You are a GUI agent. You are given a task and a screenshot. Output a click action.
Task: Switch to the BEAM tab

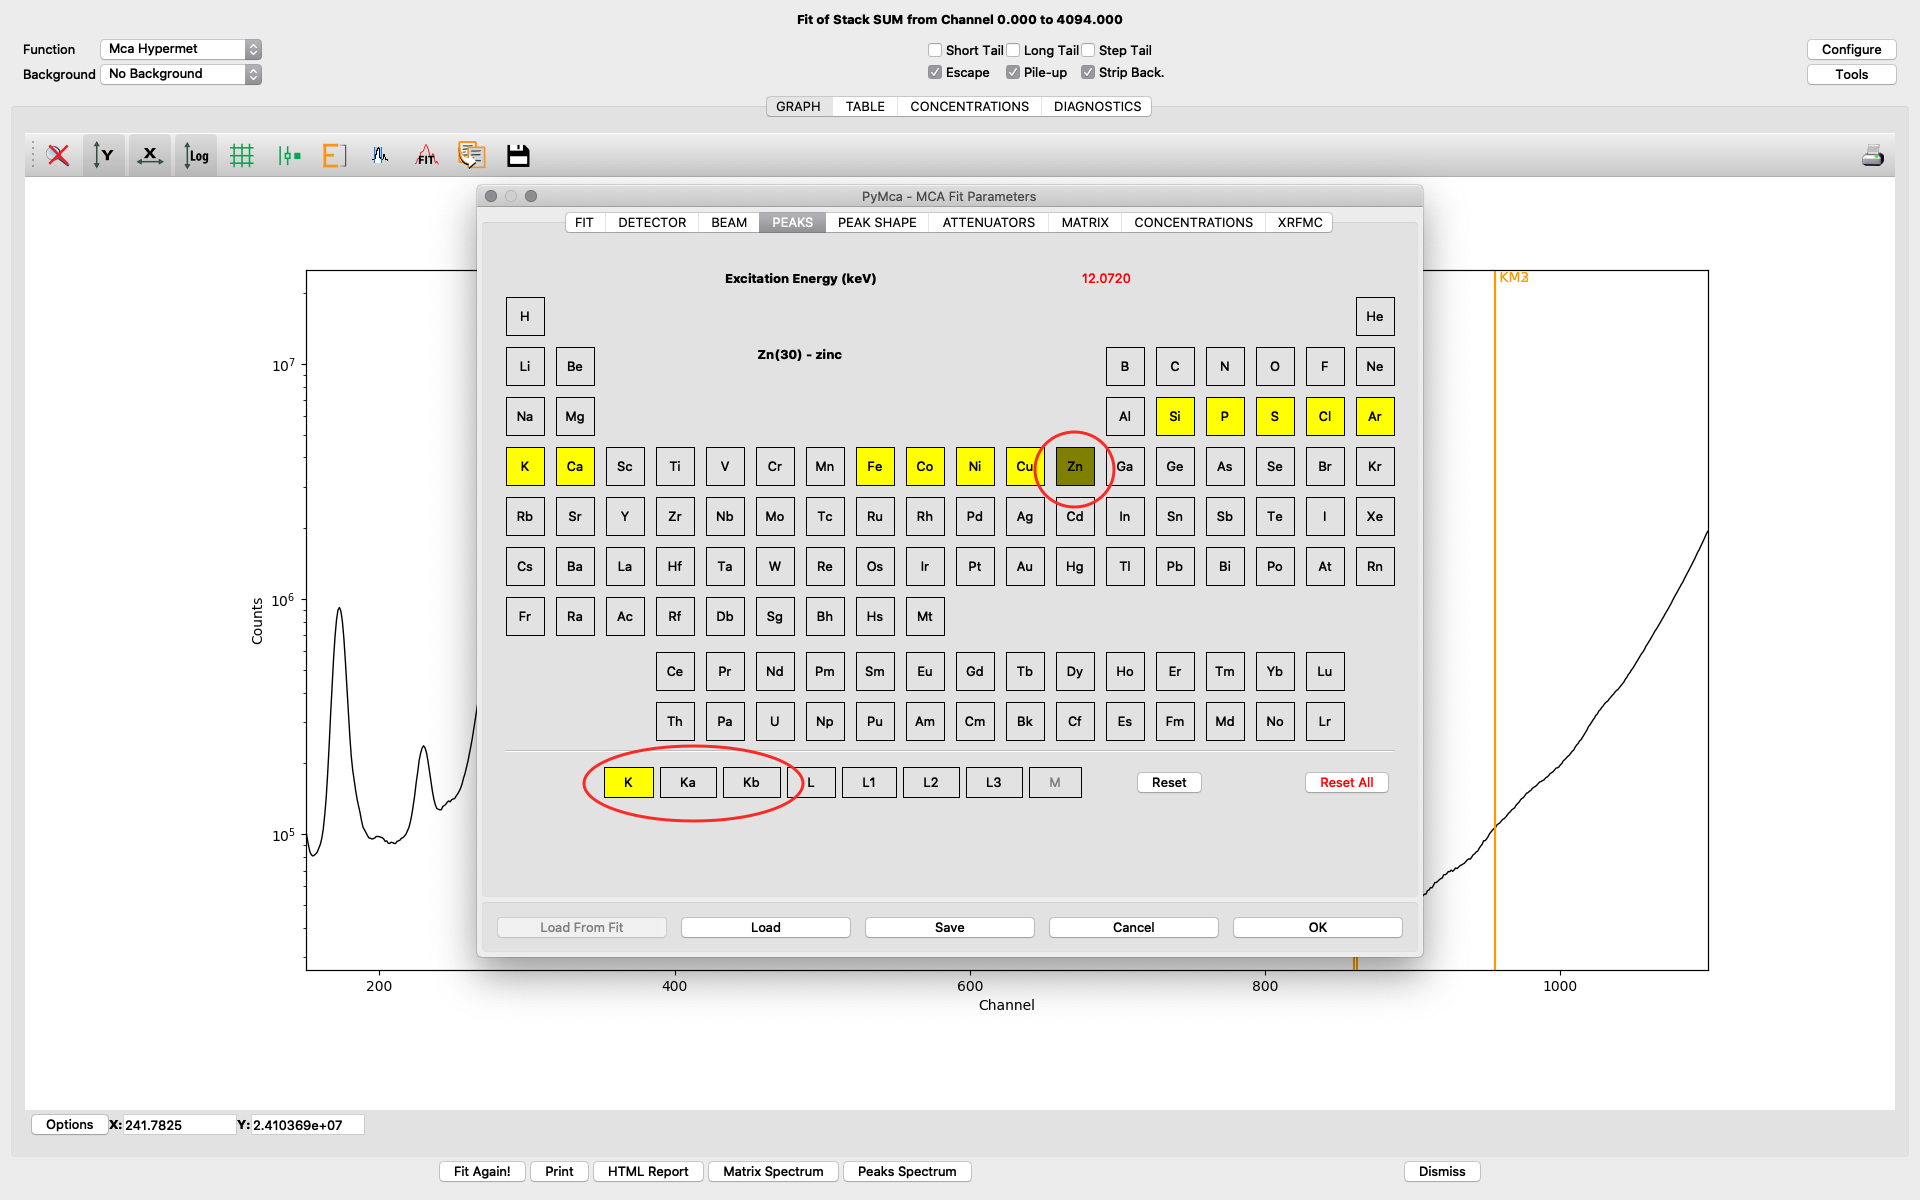729,222
